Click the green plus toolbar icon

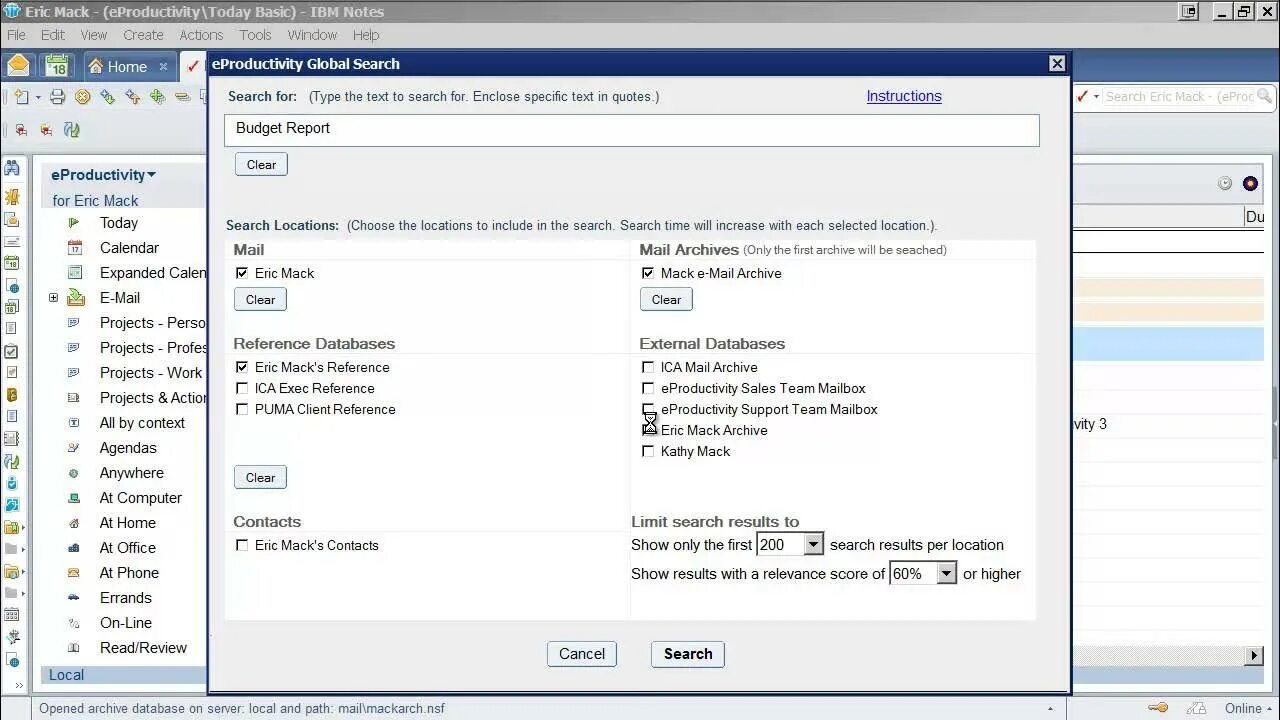[x=157, y=97]
